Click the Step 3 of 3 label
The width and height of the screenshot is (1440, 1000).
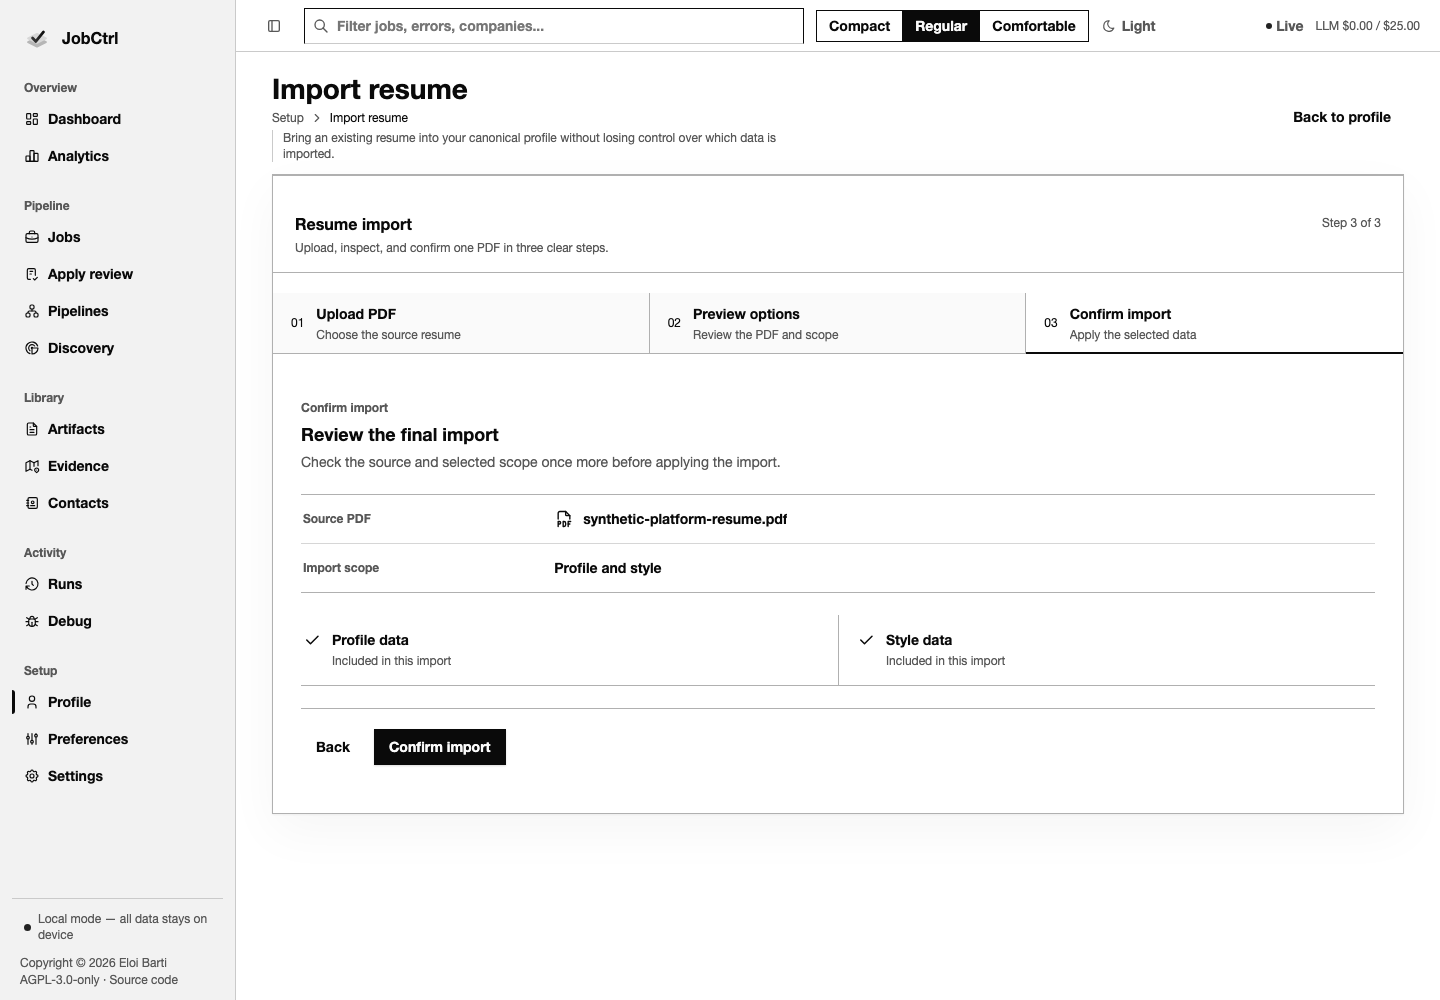1351,223
